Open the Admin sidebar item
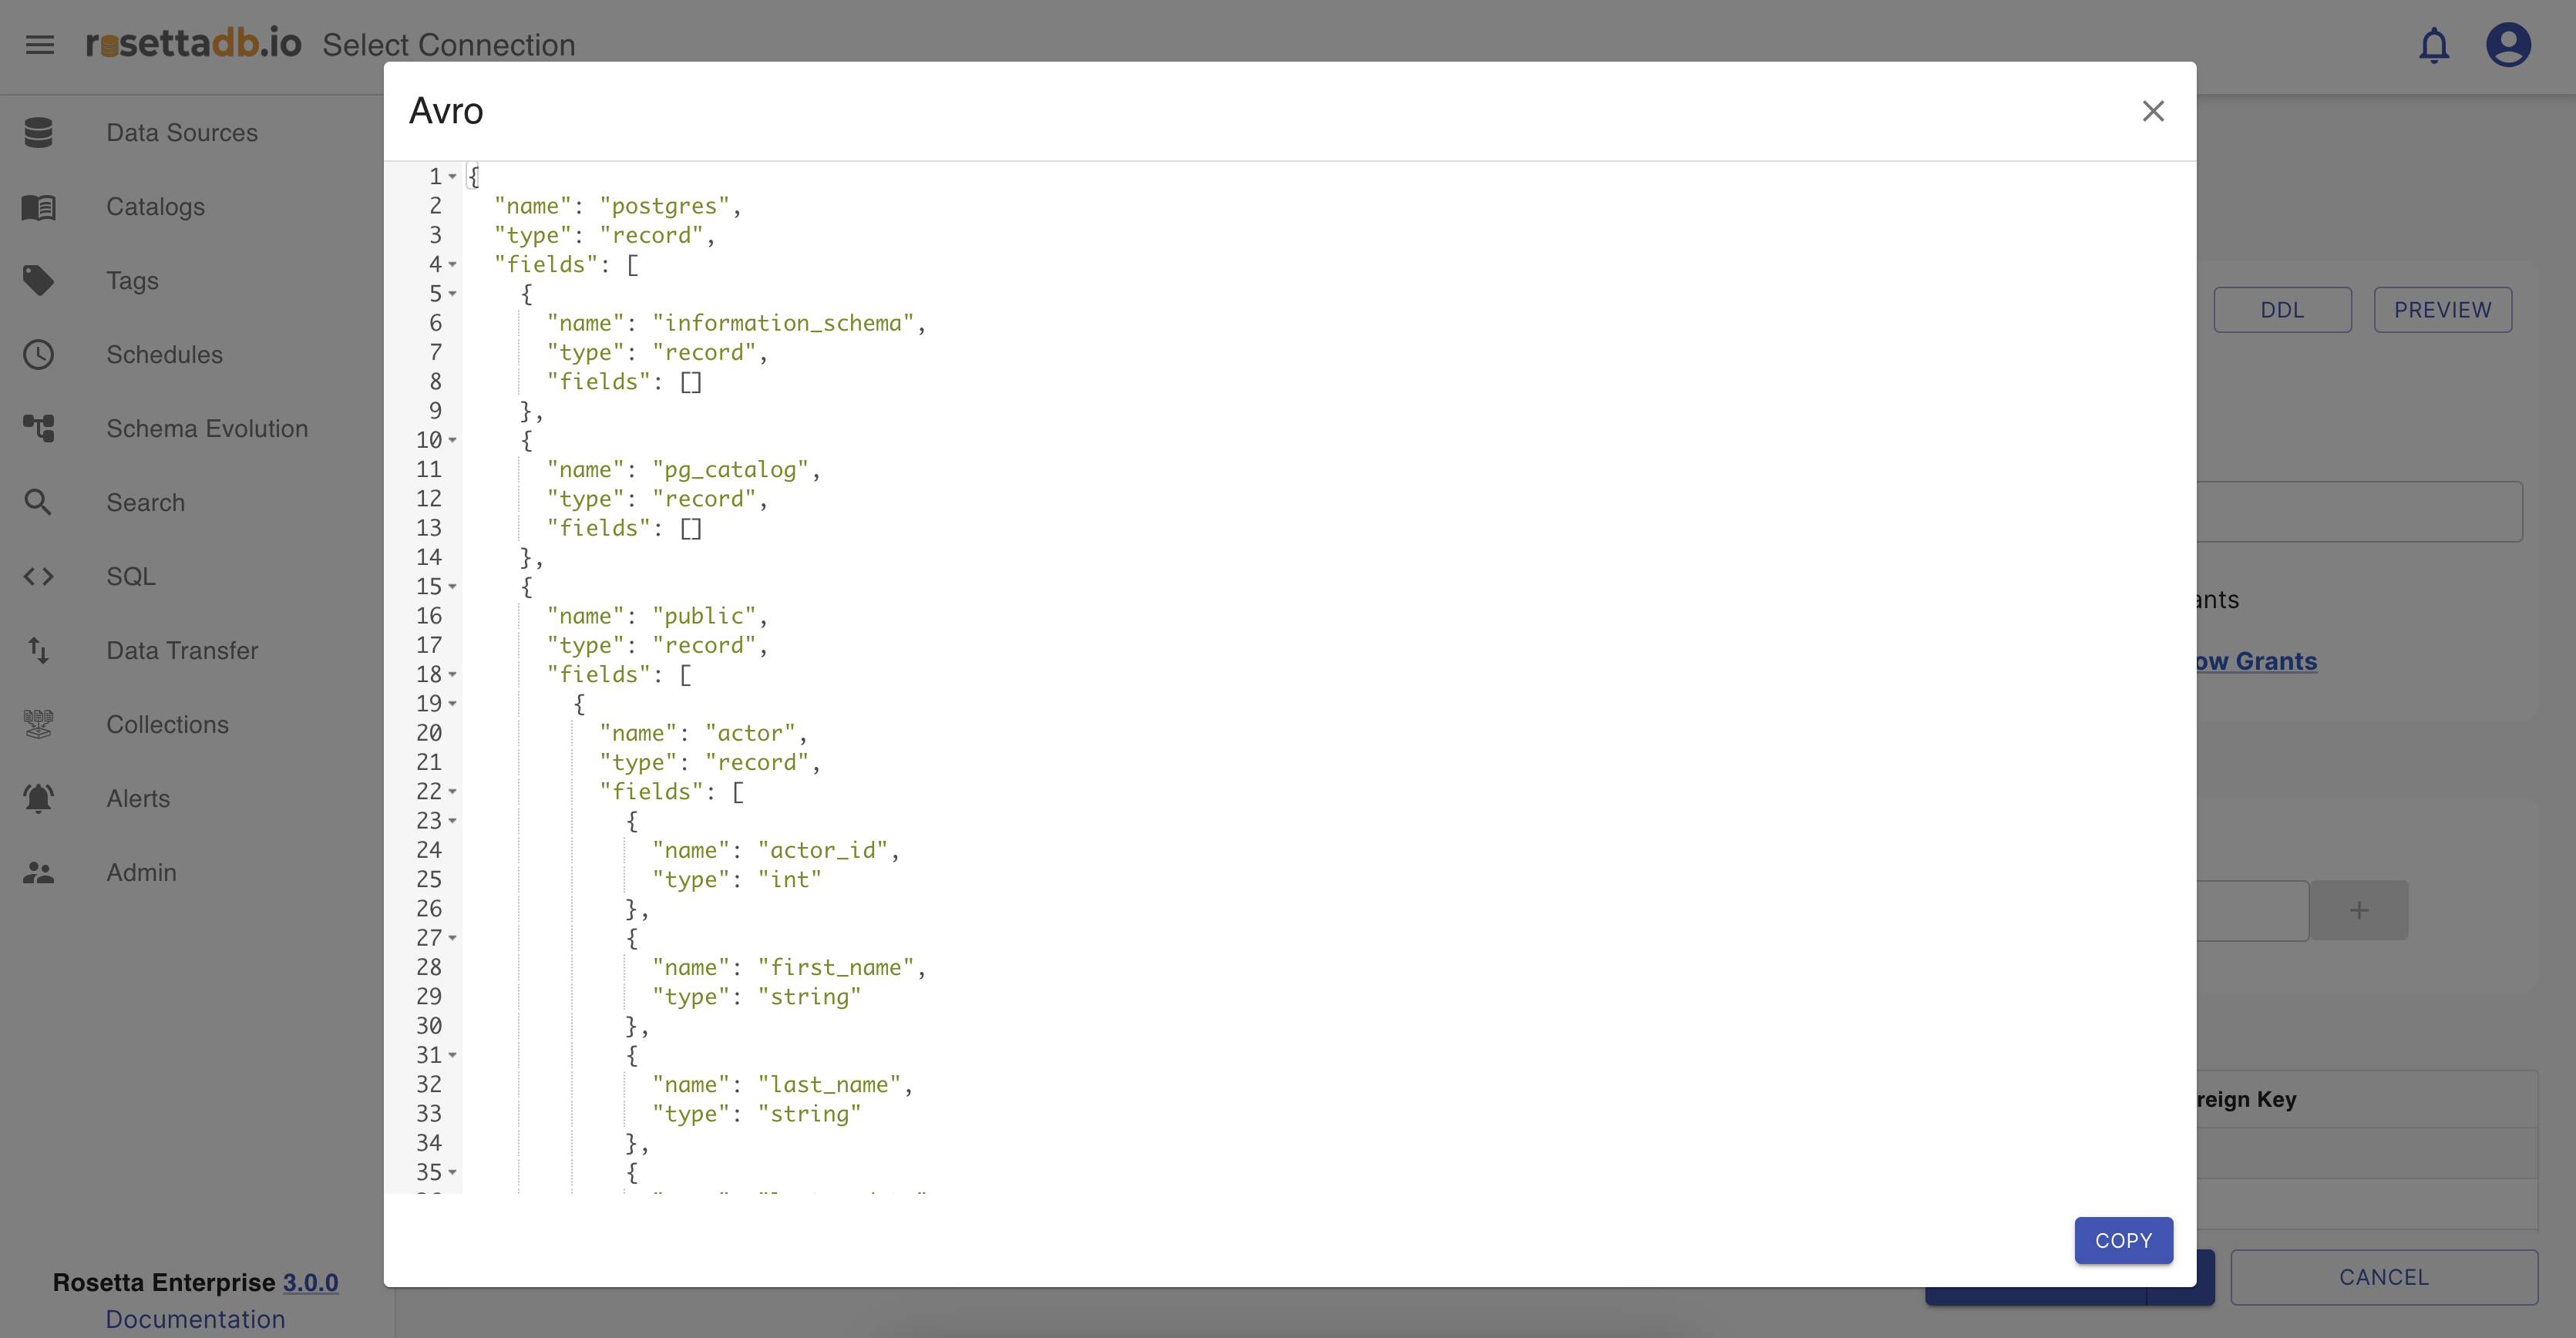 (141, 873)
